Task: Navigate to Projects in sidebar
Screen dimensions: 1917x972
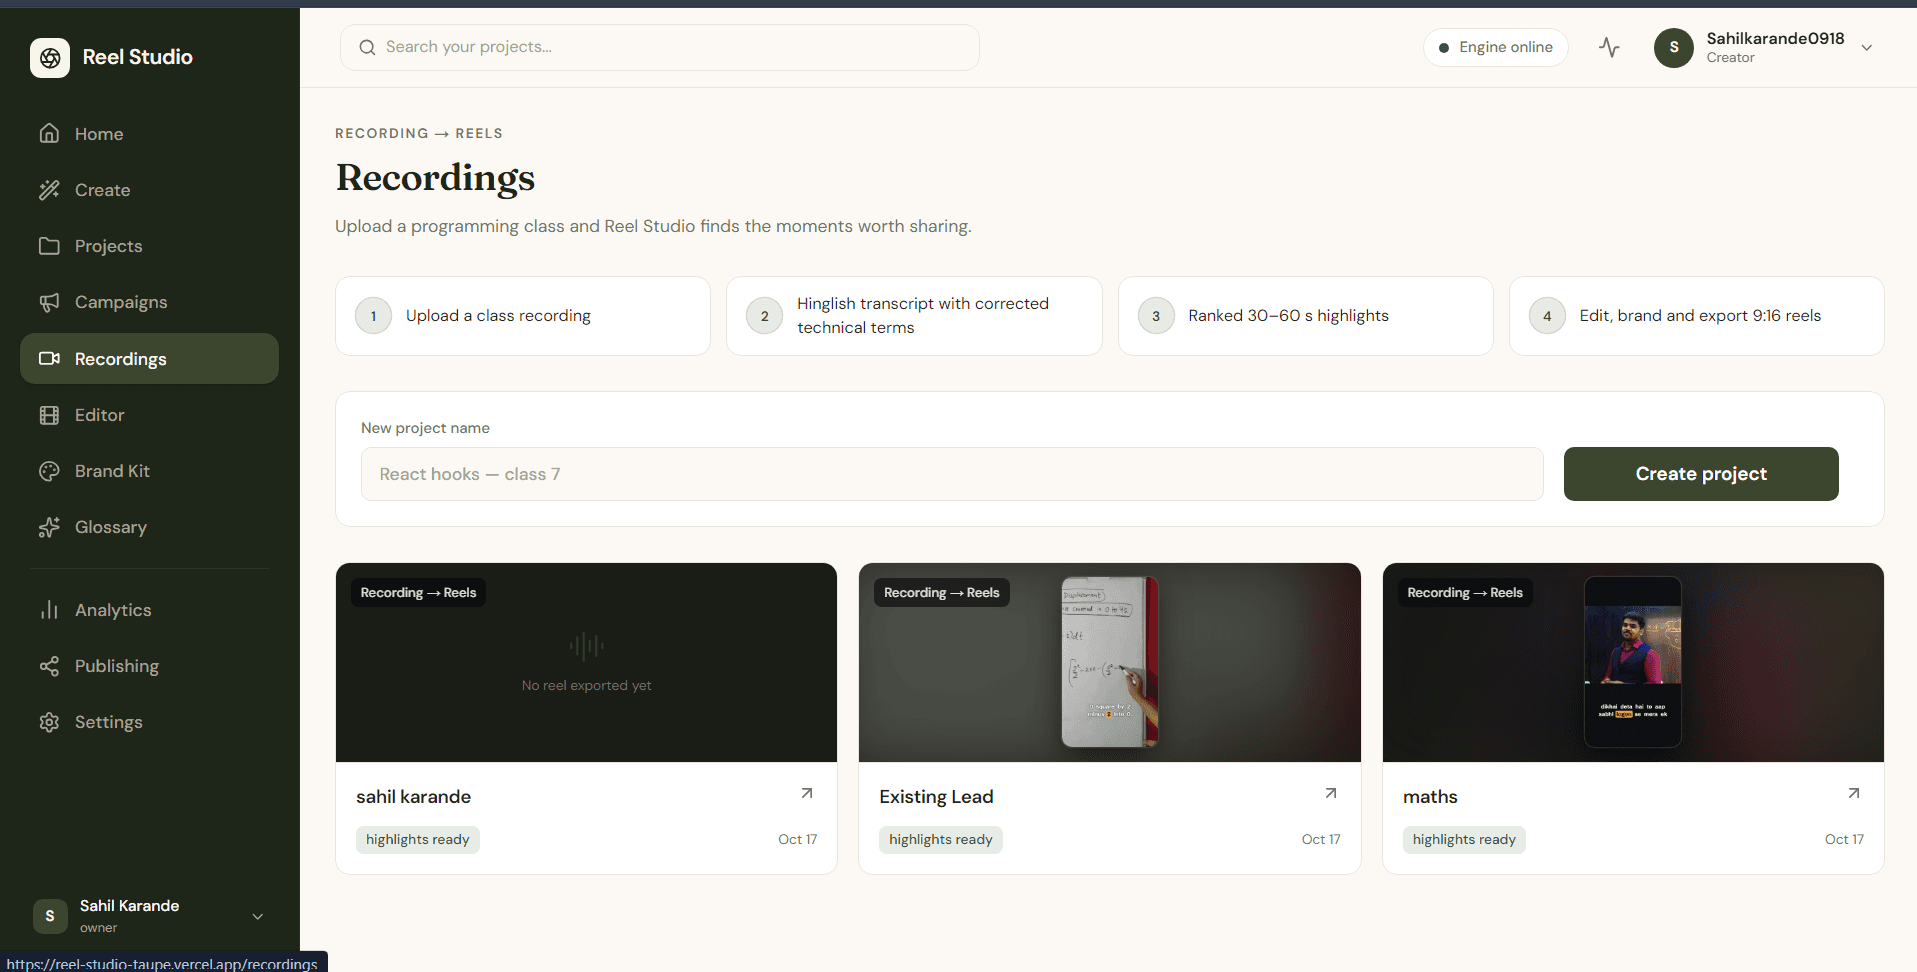Action: click(x=149, y=246)
